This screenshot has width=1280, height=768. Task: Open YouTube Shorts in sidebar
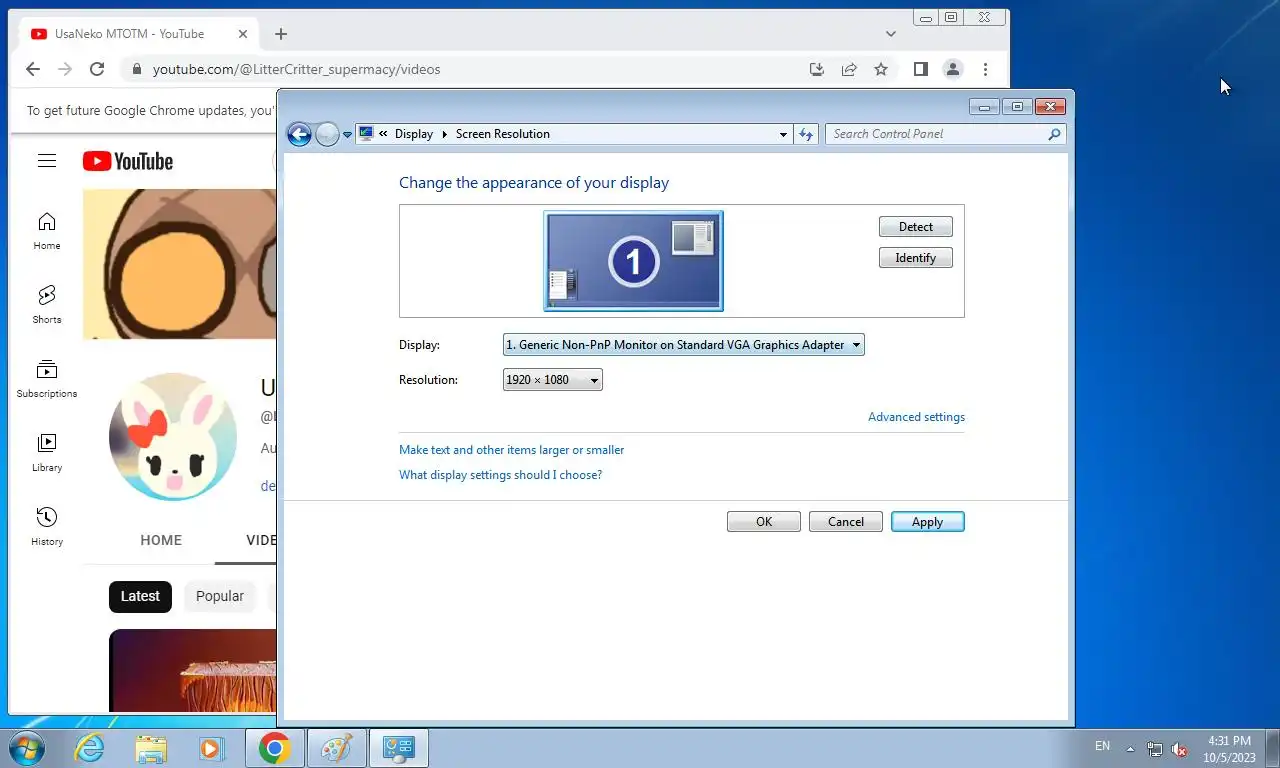(x=47, y=305)
